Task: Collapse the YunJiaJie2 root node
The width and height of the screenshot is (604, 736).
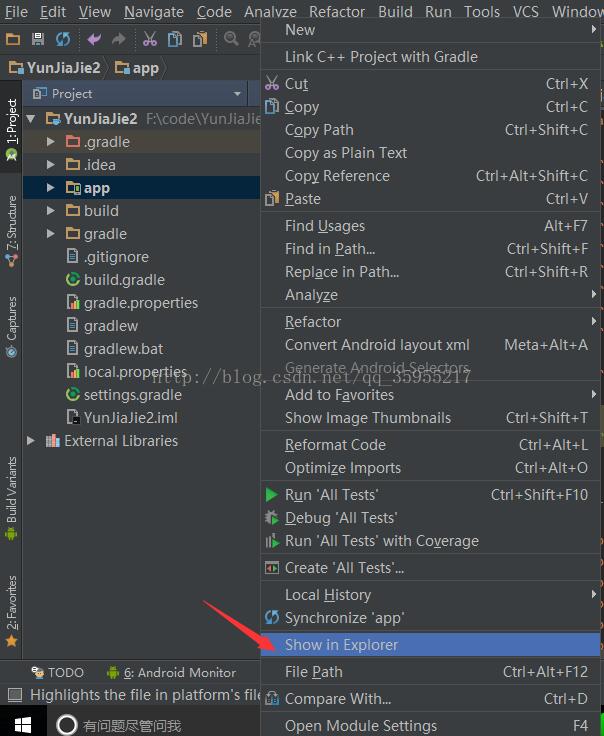Action: (31, 119)
